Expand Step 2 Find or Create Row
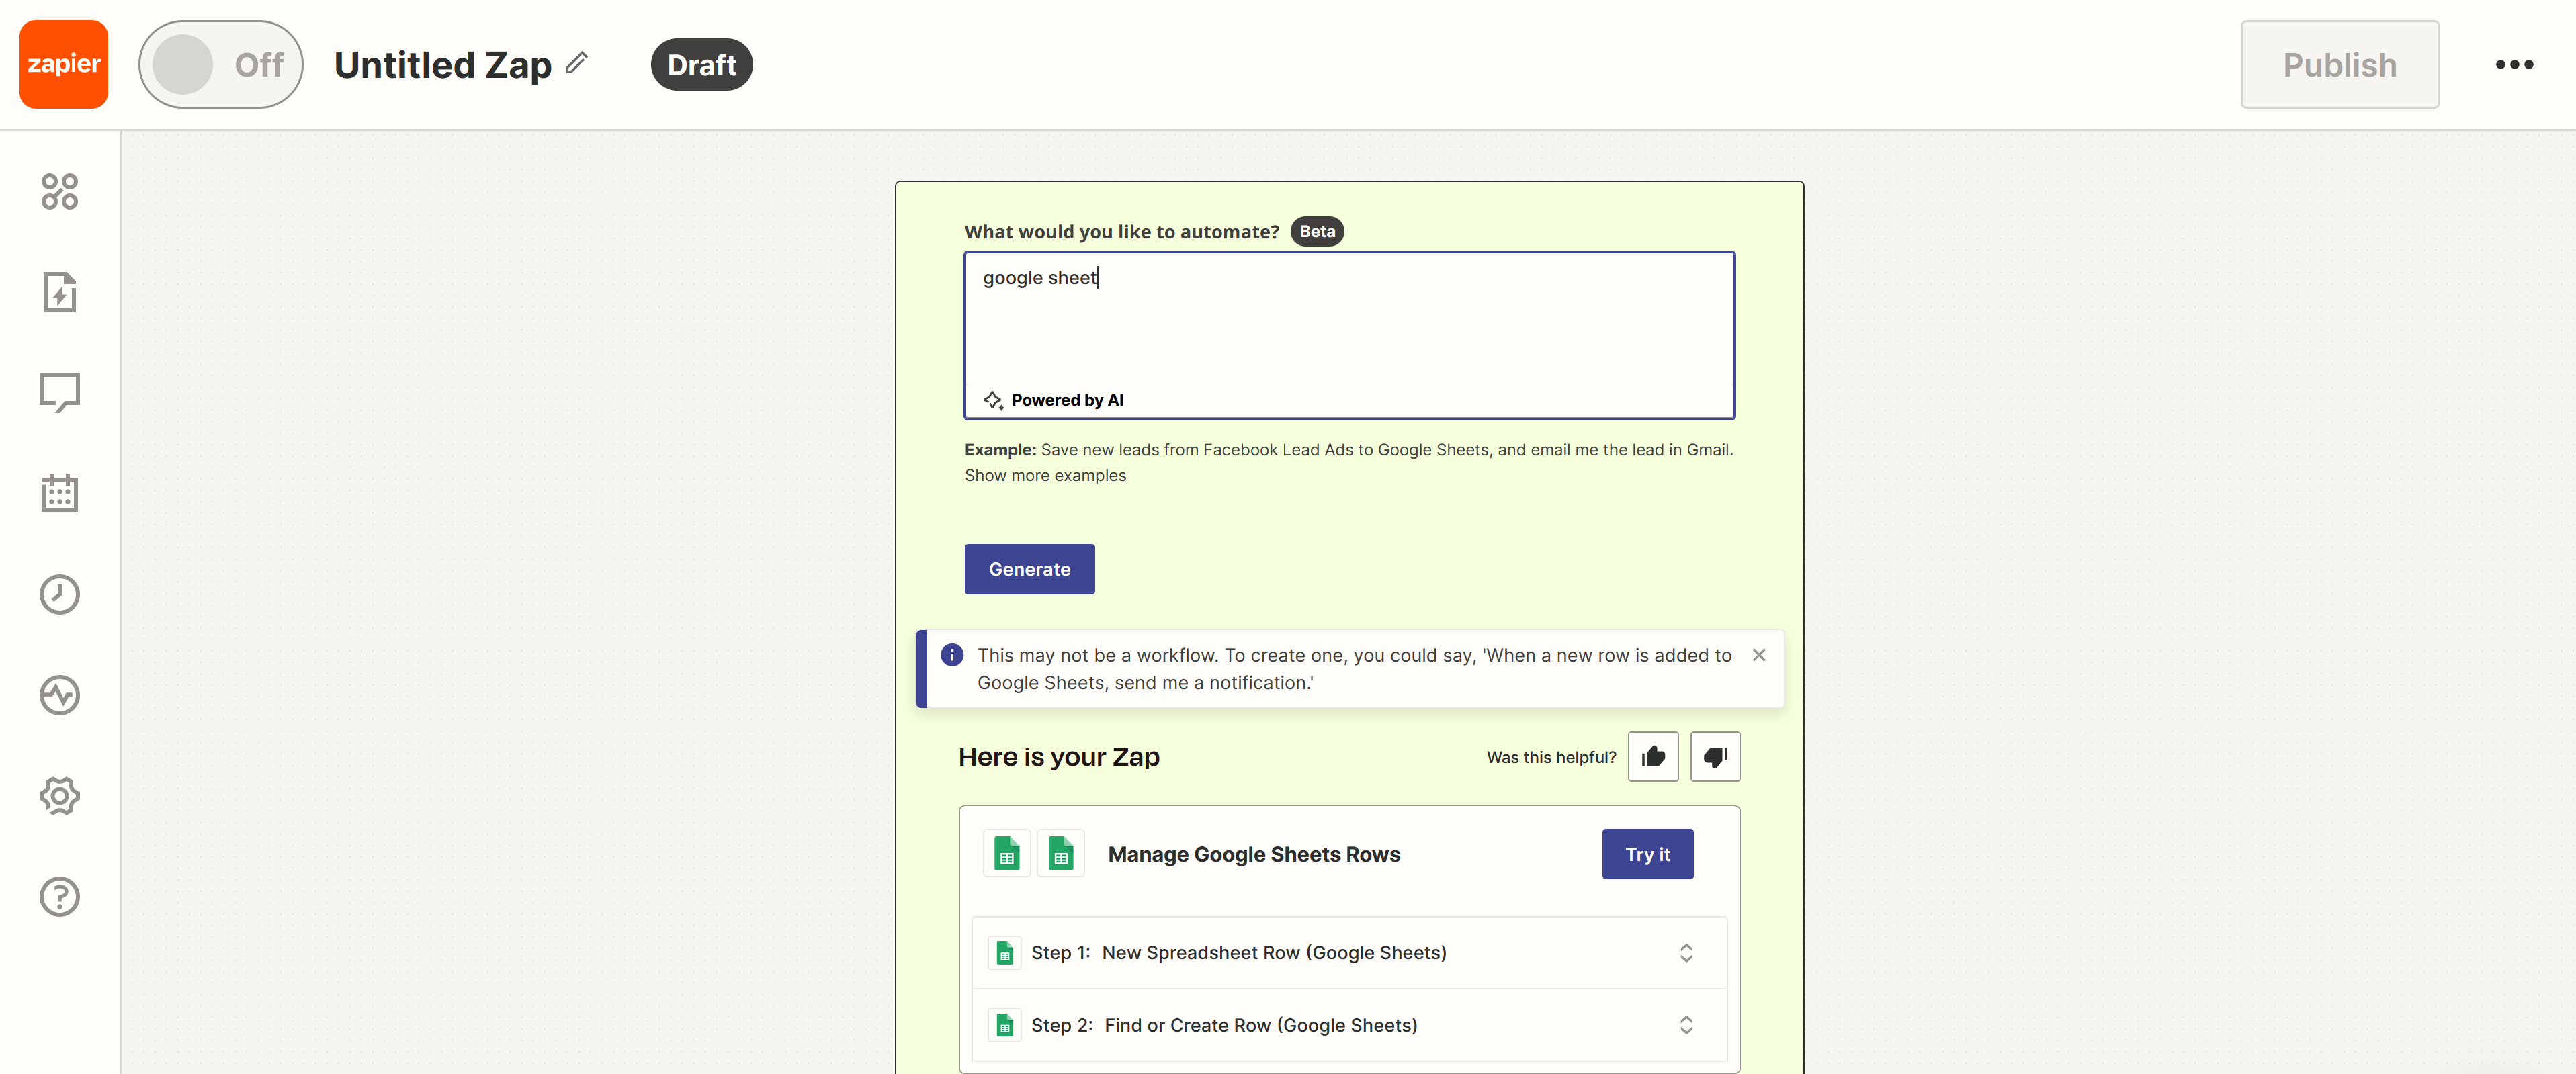This screenshot has height=1074, width=2576. pos(1684,1025)
